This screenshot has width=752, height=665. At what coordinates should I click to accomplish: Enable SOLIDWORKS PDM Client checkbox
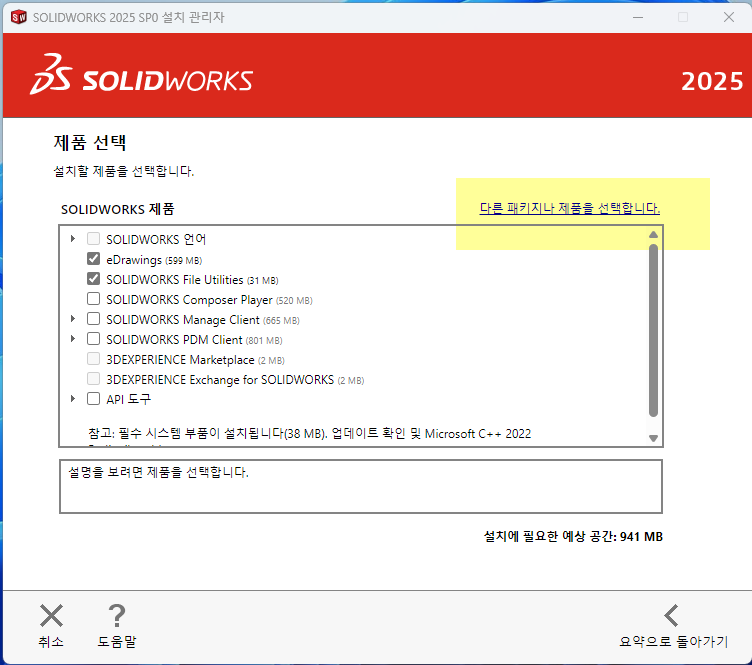point(94,339)
